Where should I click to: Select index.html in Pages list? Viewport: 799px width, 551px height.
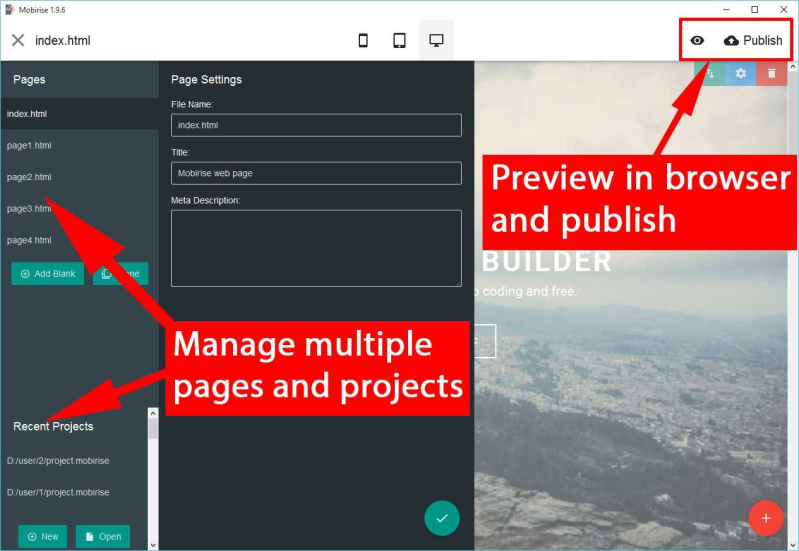[79, 114]
